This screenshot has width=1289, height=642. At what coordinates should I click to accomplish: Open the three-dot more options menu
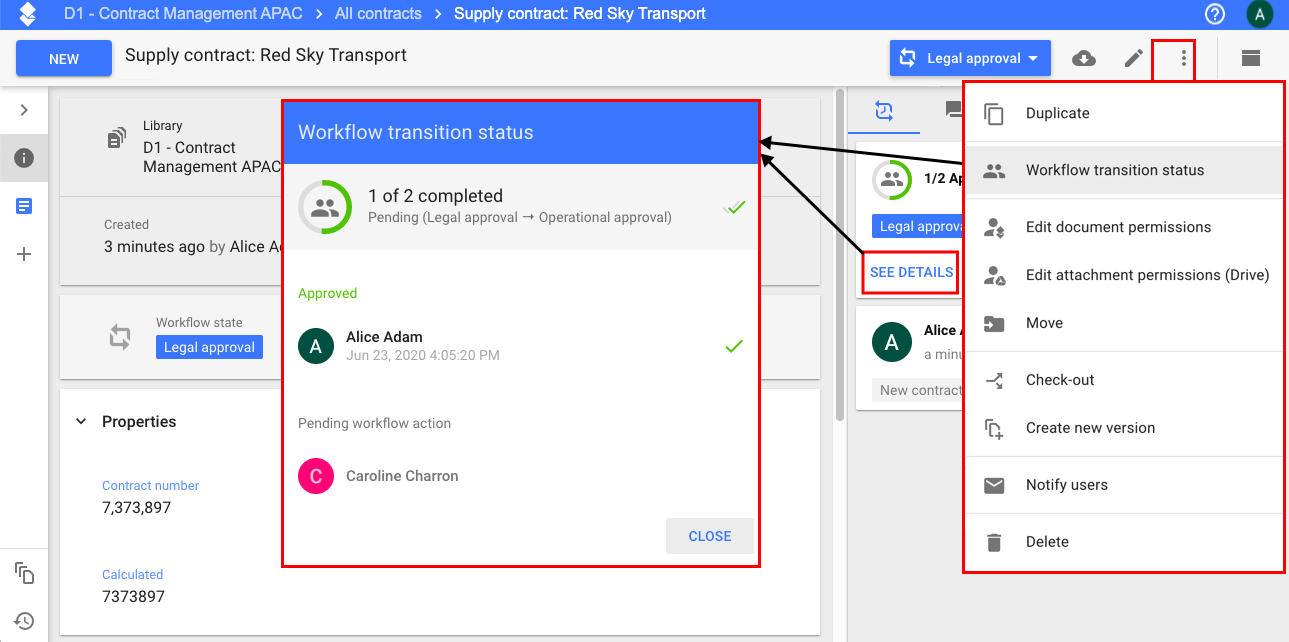coord(1183,58)
